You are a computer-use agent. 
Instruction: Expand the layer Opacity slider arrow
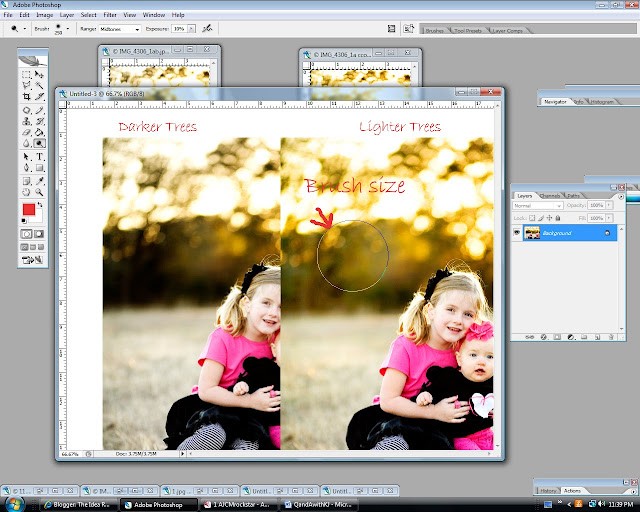coord(609,205)
